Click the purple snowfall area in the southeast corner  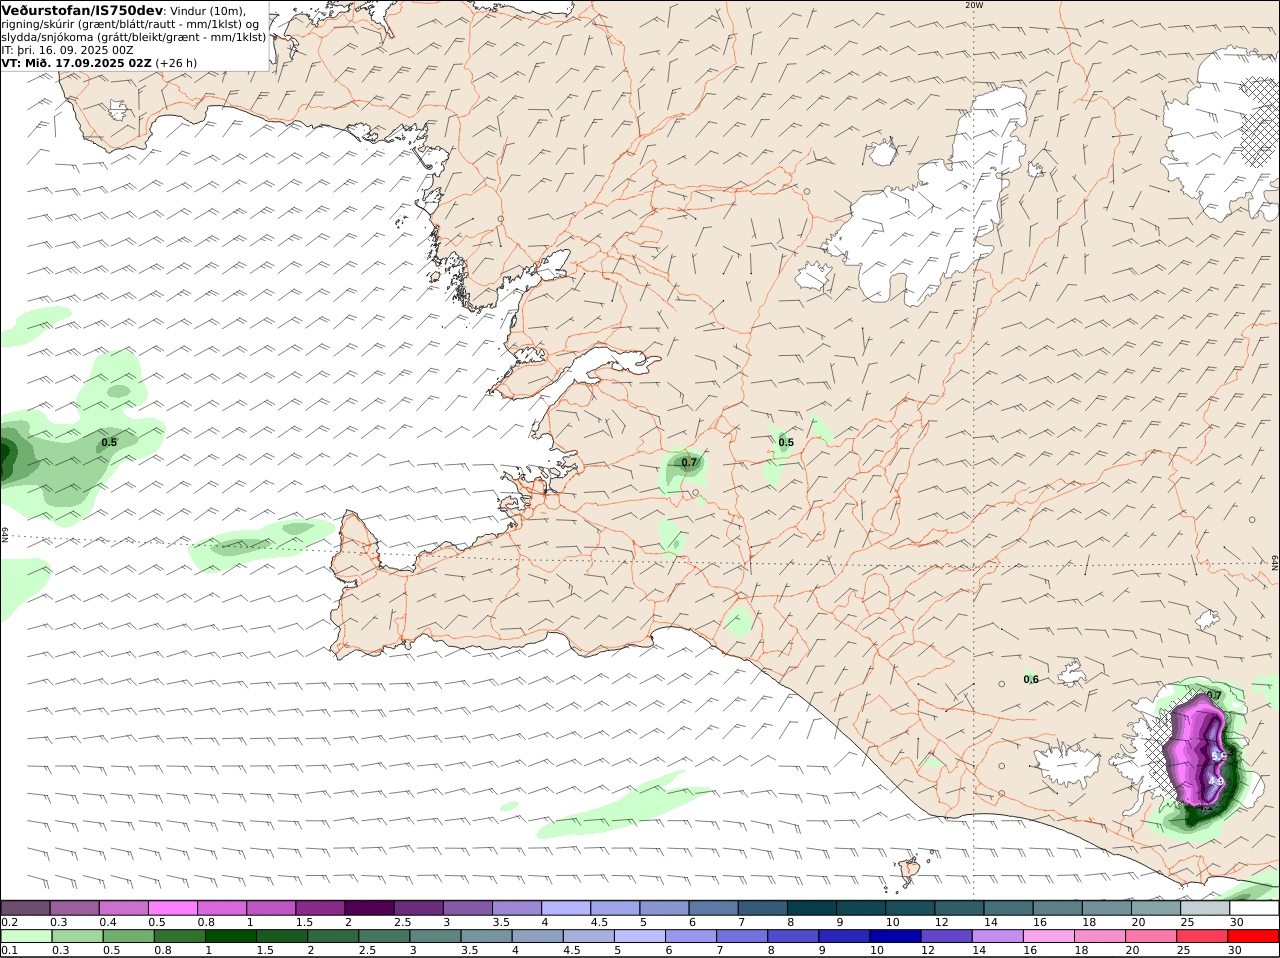(1198, 752)
